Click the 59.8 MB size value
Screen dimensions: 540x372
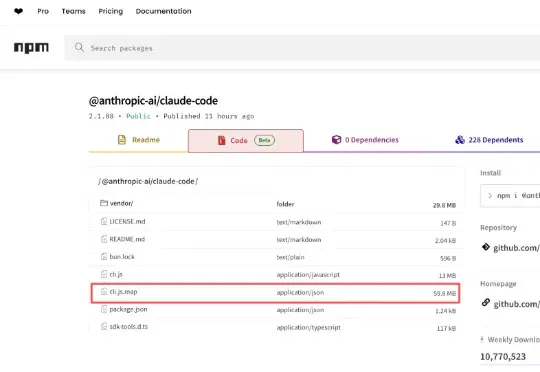coord(445,293)
